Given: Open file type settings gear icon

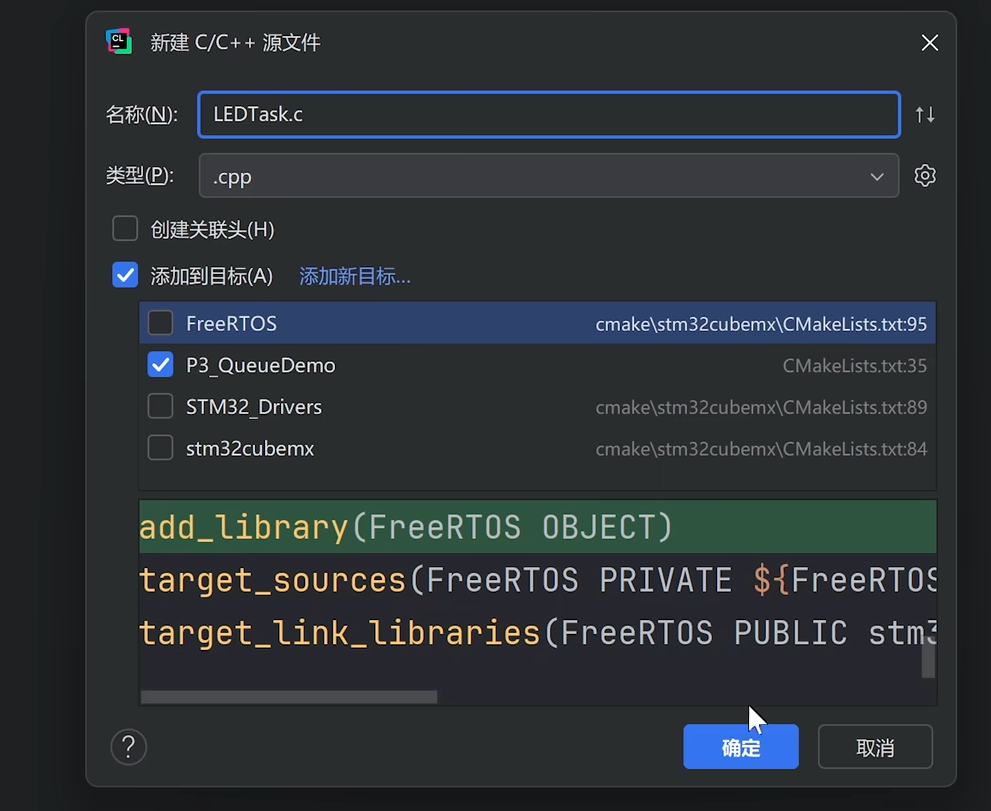Looking at the screenshot, I should tap(925, 175).
